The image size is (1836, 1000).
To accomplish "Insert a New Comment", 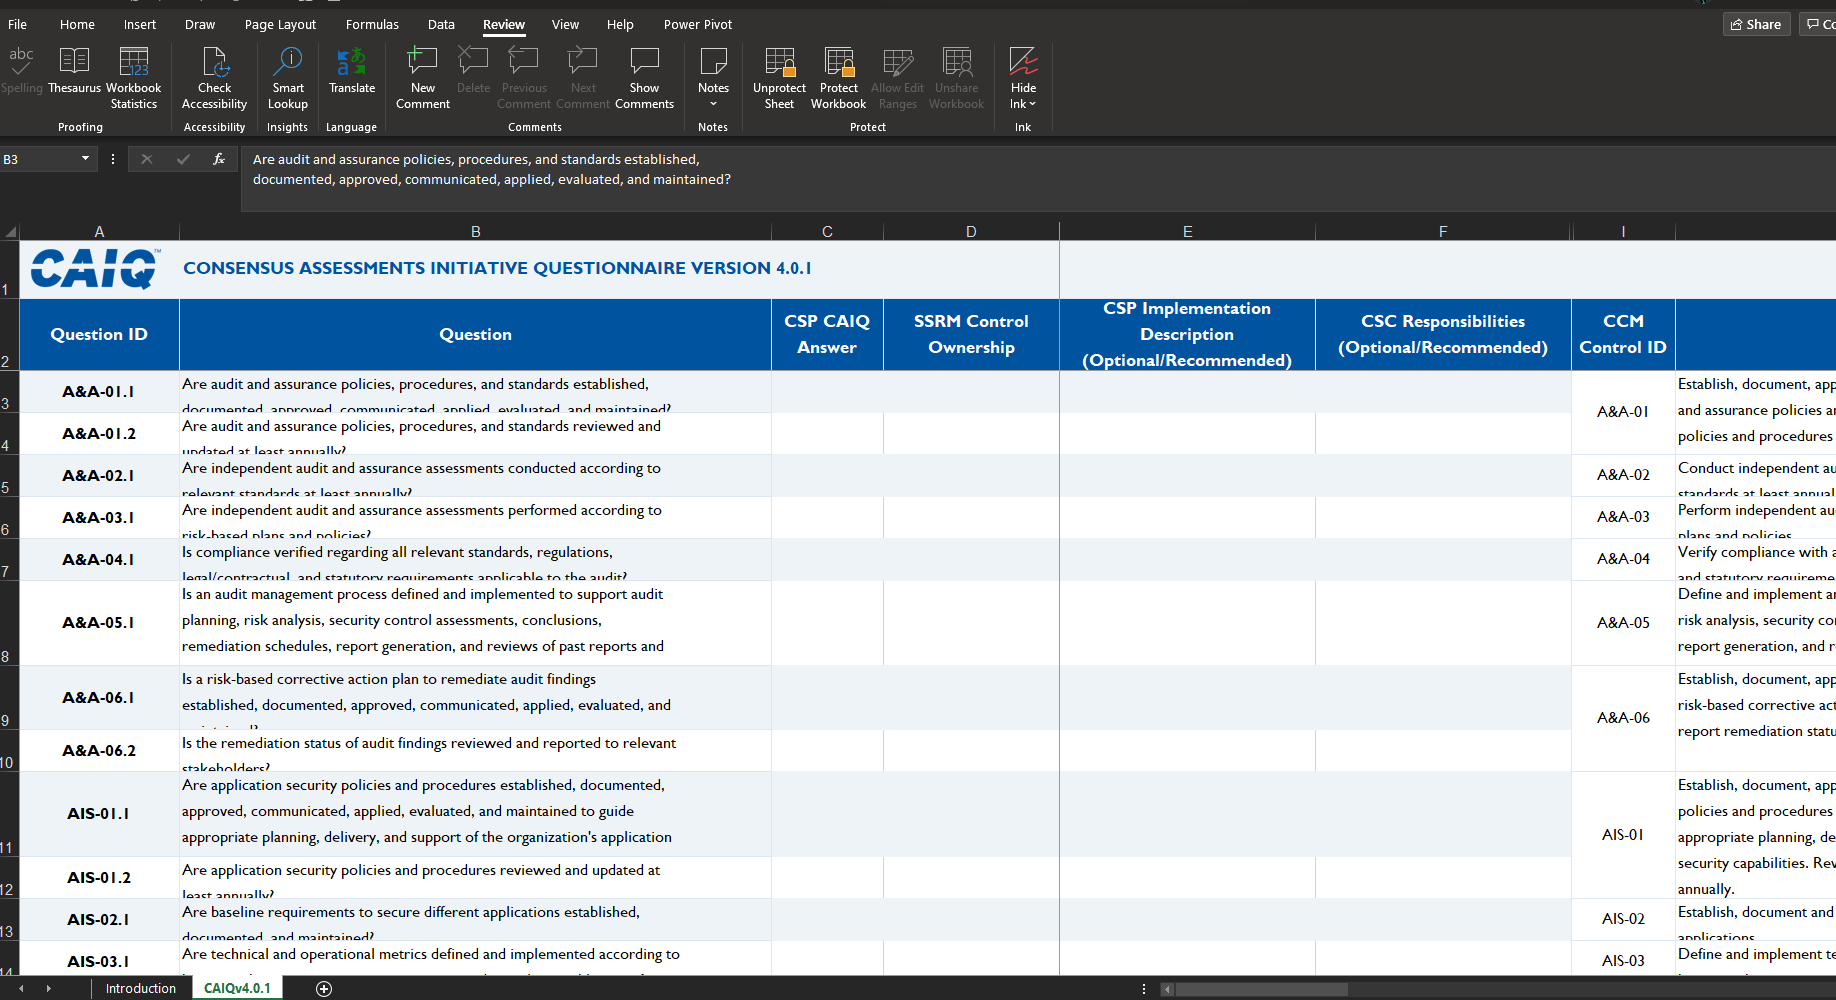I will coord(421,78).
